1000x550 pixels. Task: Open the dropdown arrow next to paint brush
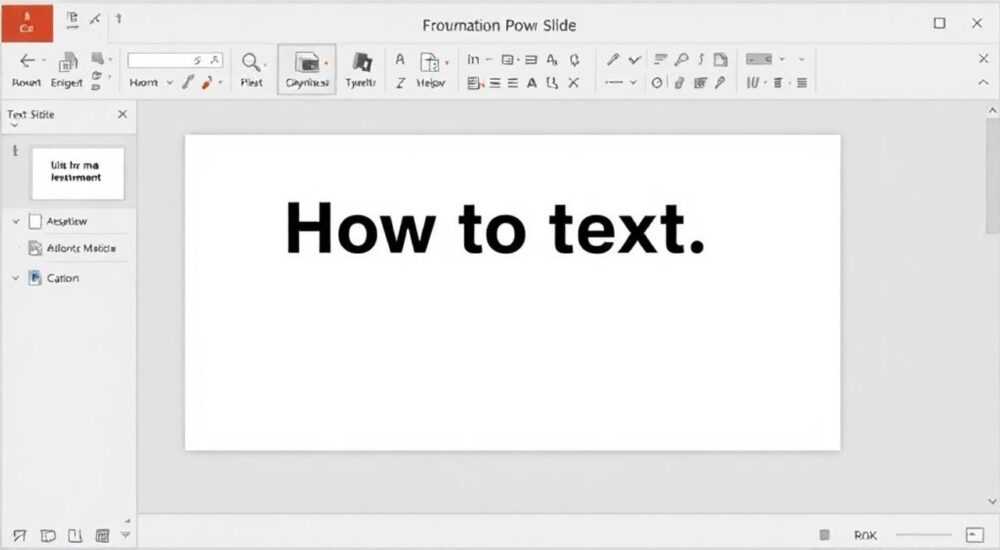[x=221, y=82]
